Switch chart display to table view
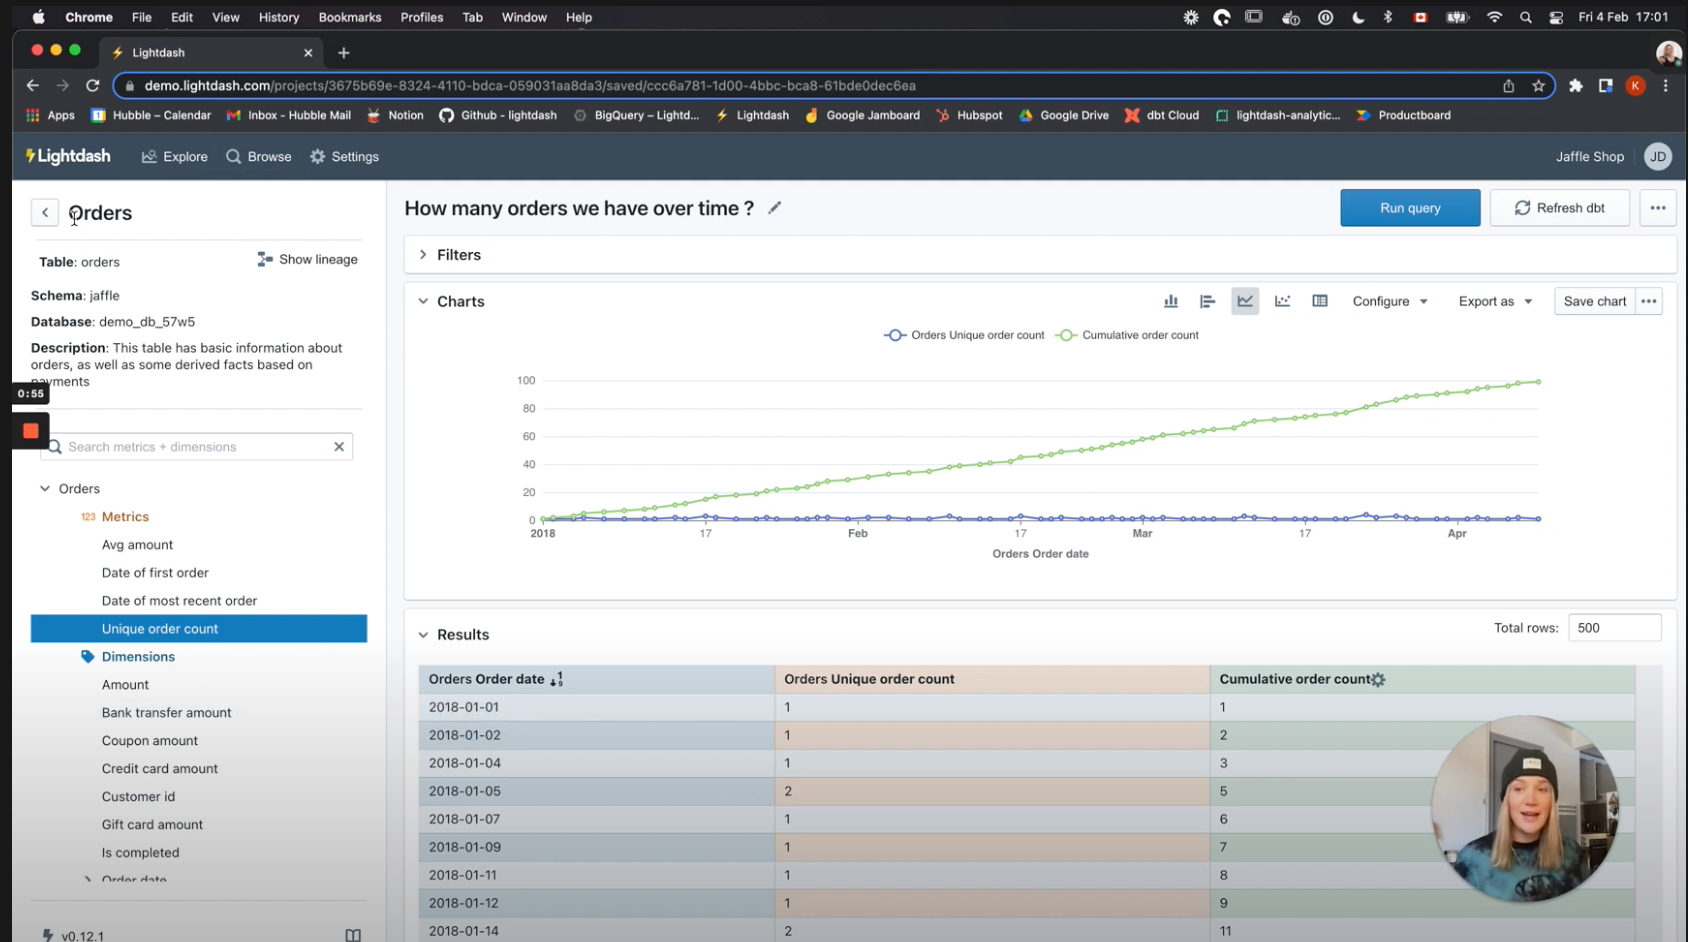The width and height of the screenshot is (1688, 942). click(1320, 300)
